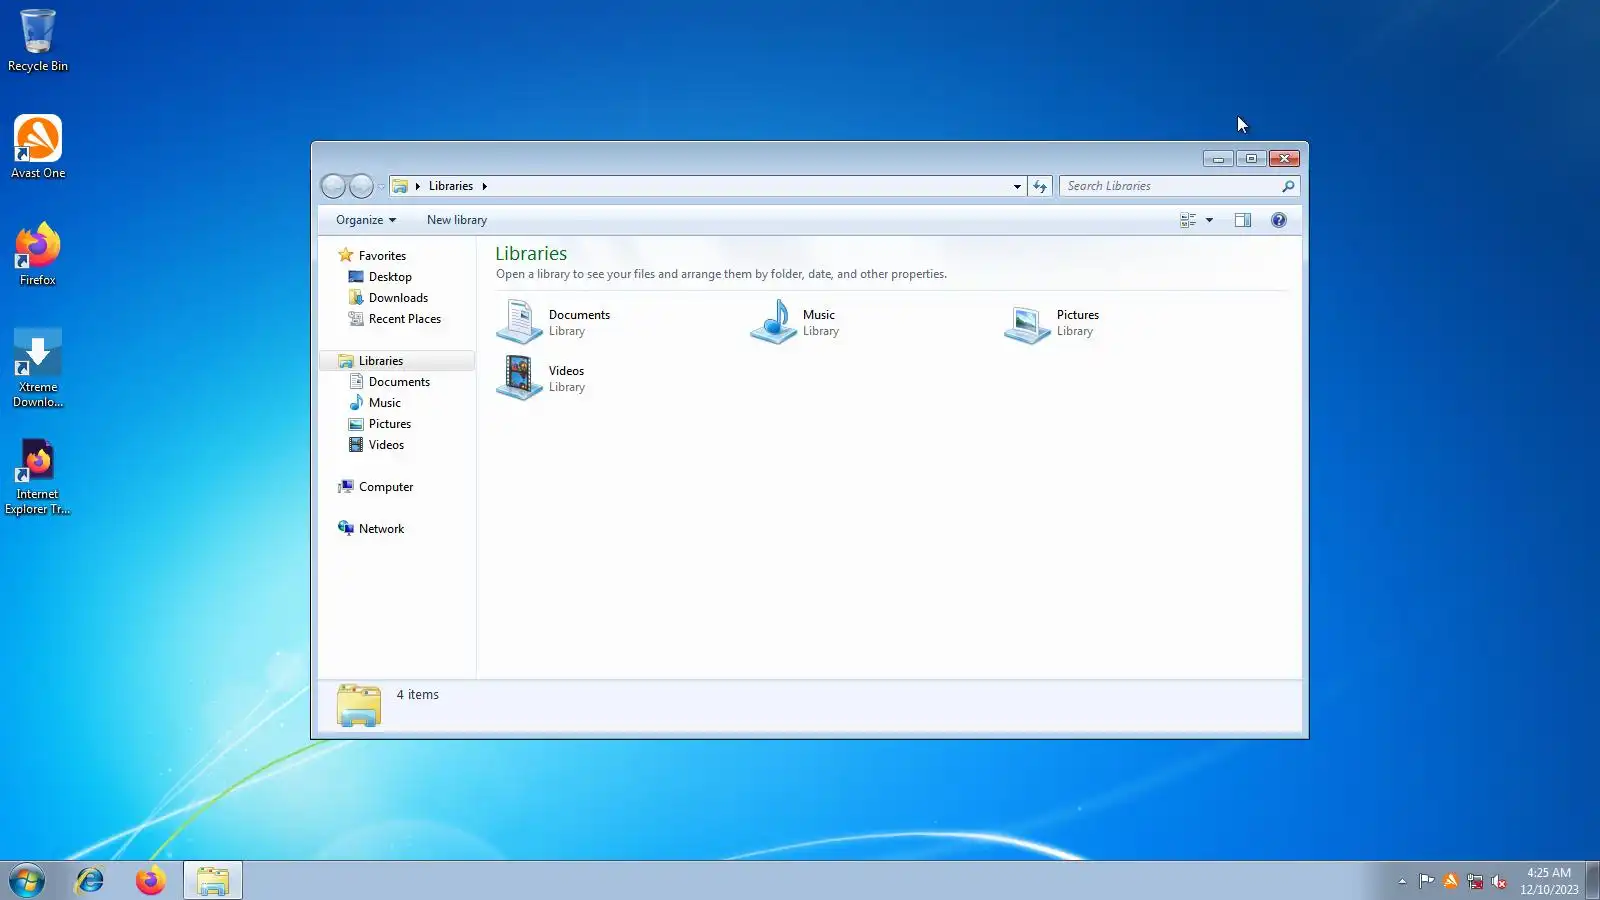Image resolution: width=1600 pixels, height=900 pixels.
Task: Open address bar history dropdown
Action: (x=1017, y=186)
